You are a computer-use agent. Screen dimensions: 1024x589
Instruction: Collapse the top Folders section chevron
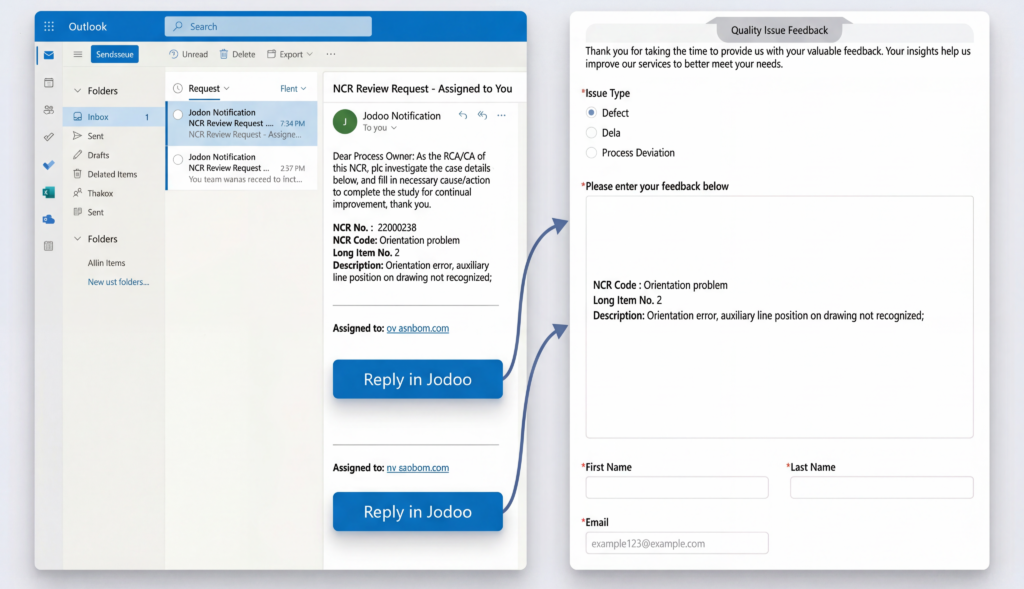tap(77, 91)
